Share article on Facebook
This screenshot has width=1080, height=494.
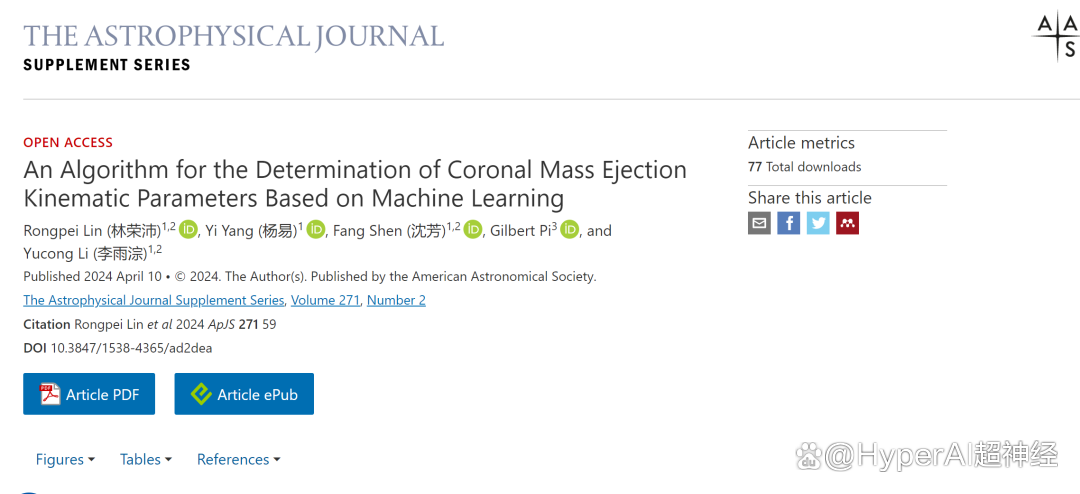click(x=789, y=223)
